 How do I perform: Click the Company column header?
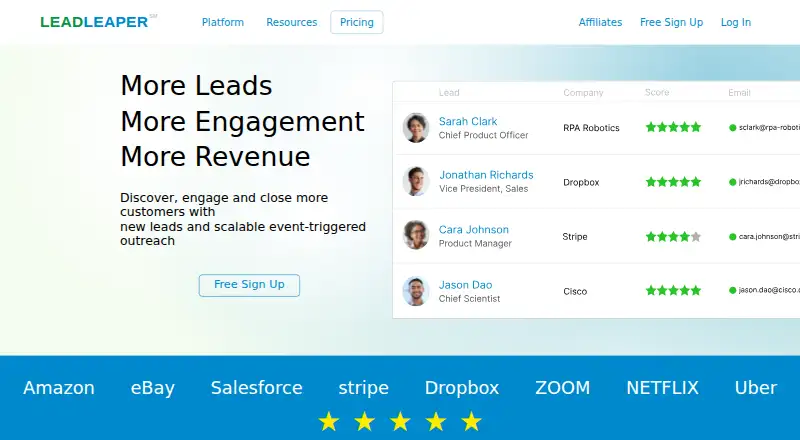coord(583,92)
